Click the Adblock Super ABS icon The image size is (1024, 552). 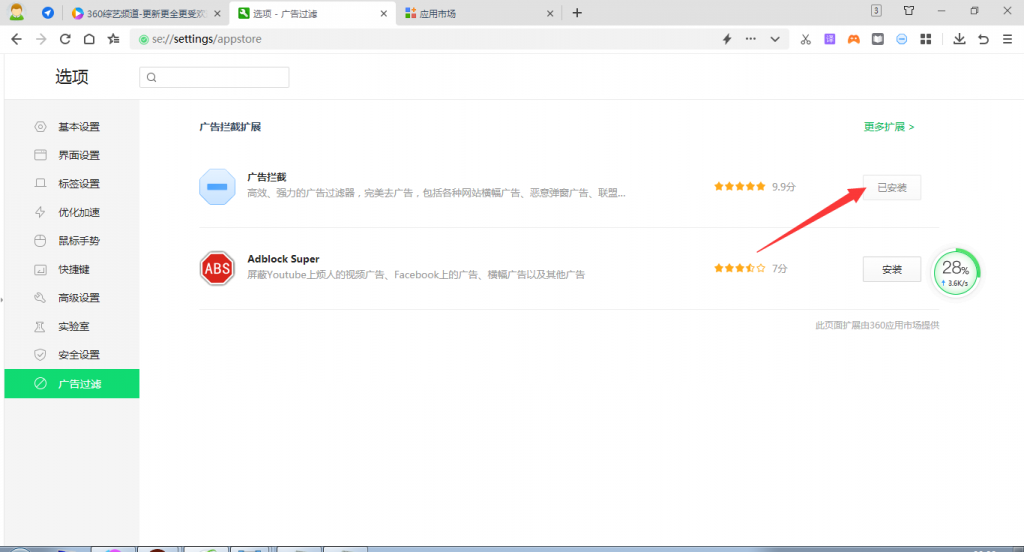tap(217, 268)
